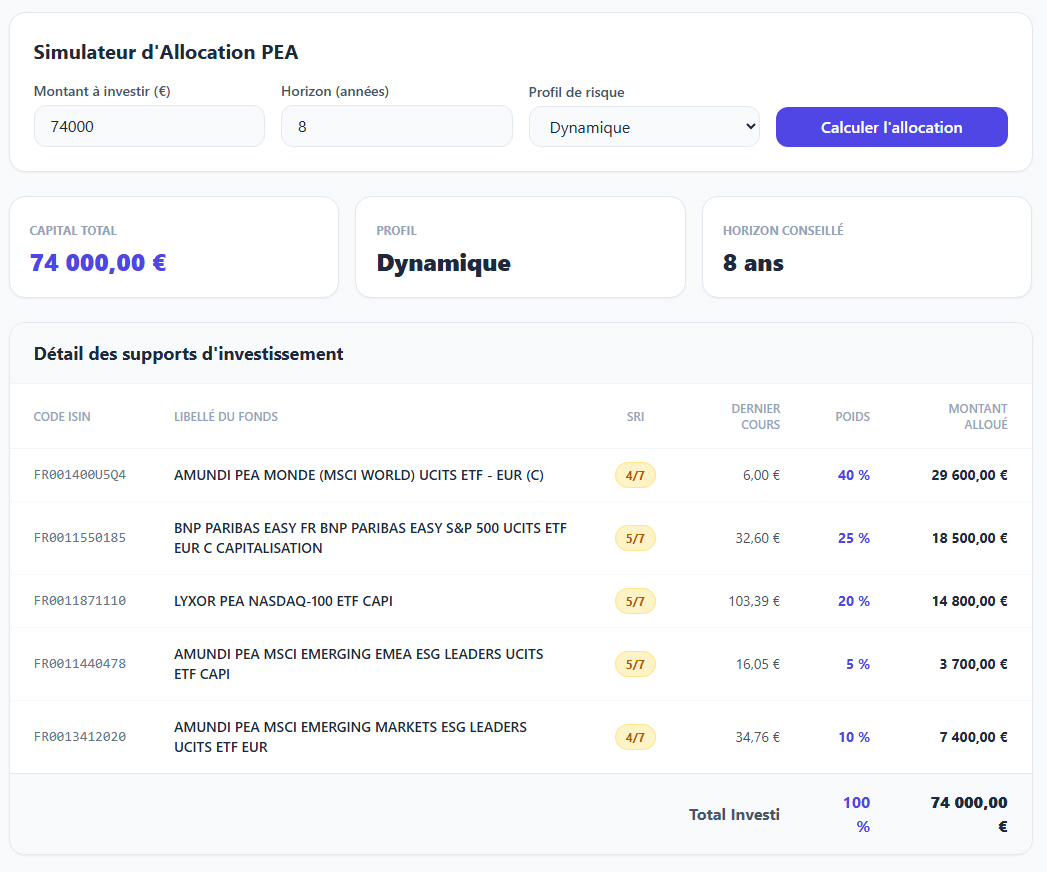The height and width of the screenshot is (872, 1047).
Task: Select ISIN code FR0011550185
Action: (x=80, y=537)
